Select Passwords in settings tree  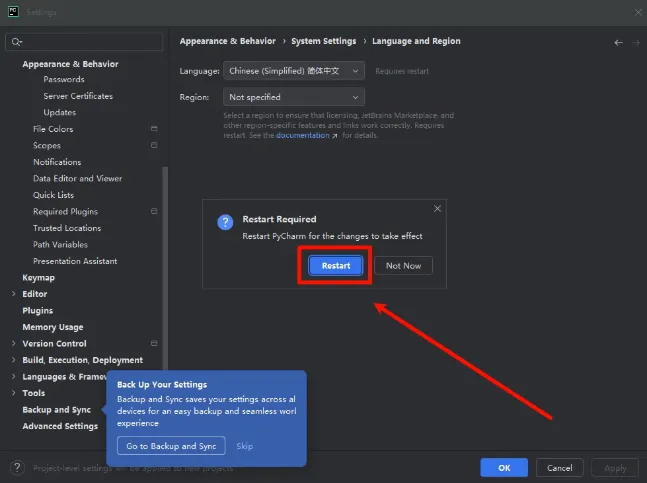coord(64,79)
